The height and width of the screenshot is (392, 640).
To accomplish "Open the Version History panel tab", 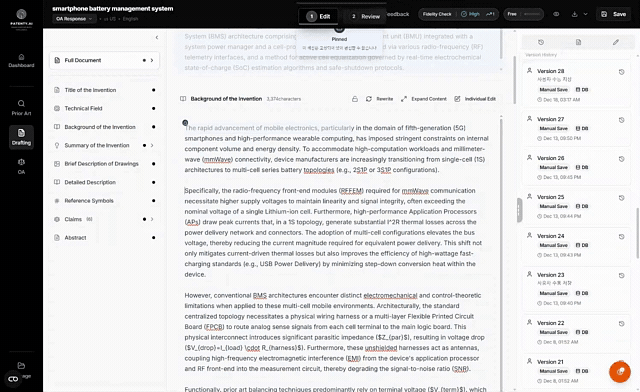I will (x=541, y=42).
